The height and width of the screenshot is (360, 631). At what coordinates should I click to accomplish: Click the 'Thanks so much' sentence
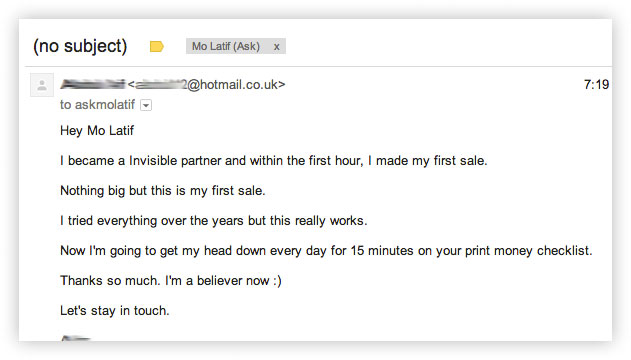pos(171,280)
